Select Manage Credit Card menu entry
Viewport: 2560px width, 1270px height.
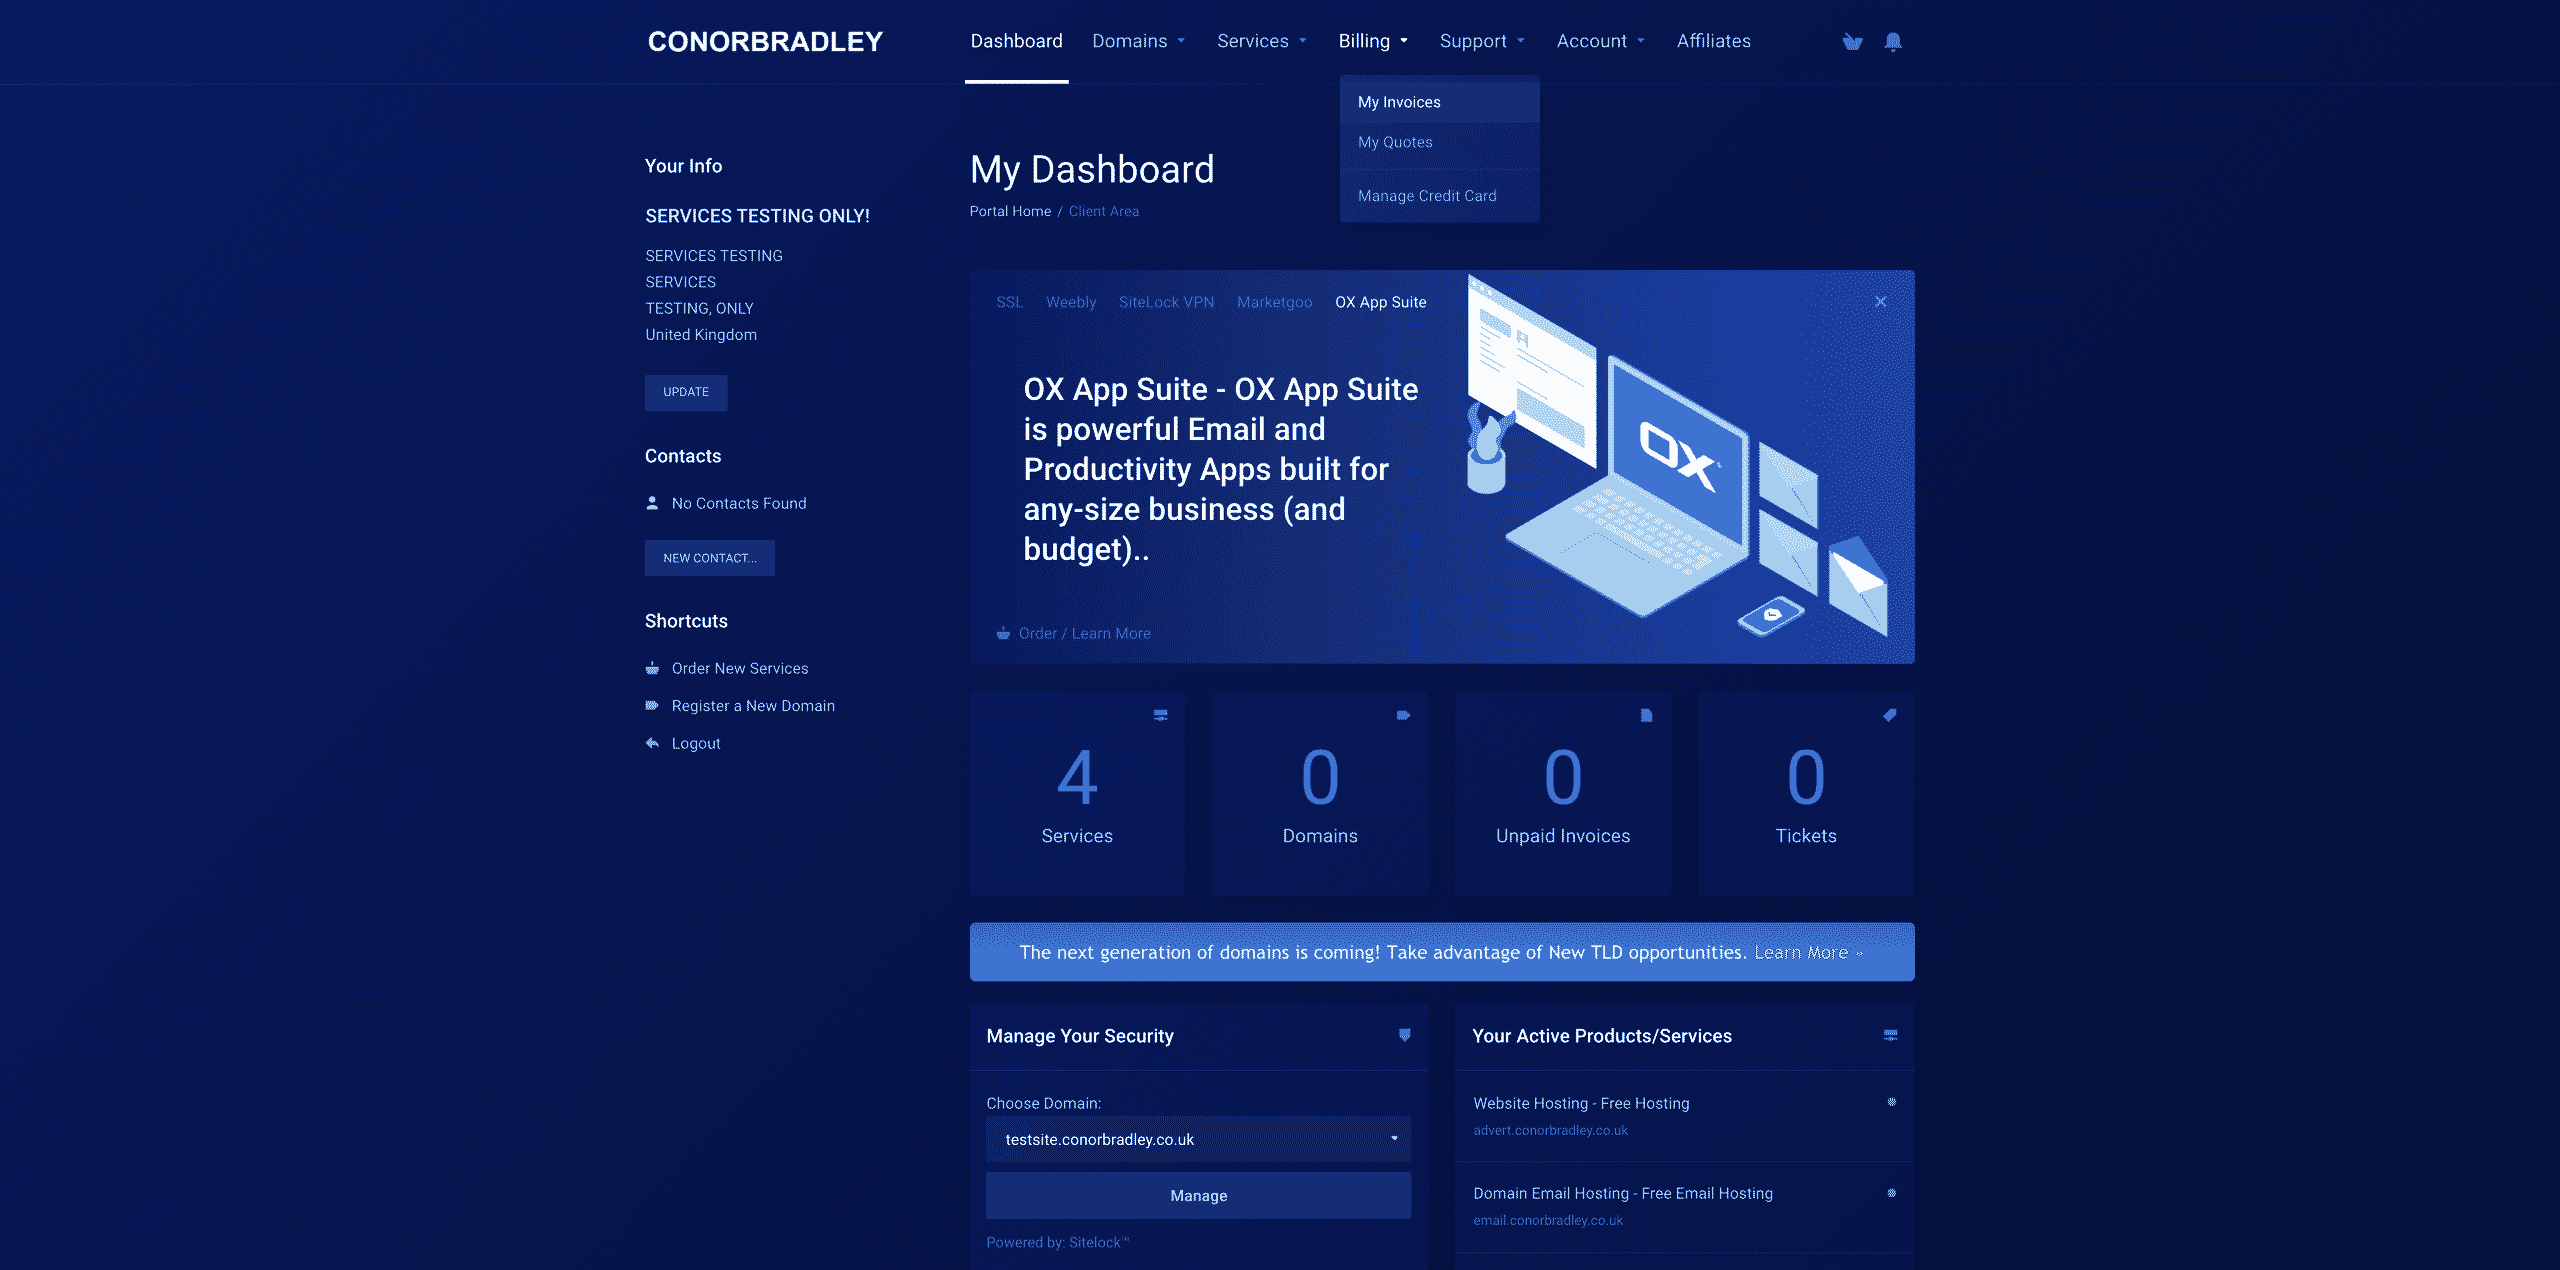coord(1439,196)
